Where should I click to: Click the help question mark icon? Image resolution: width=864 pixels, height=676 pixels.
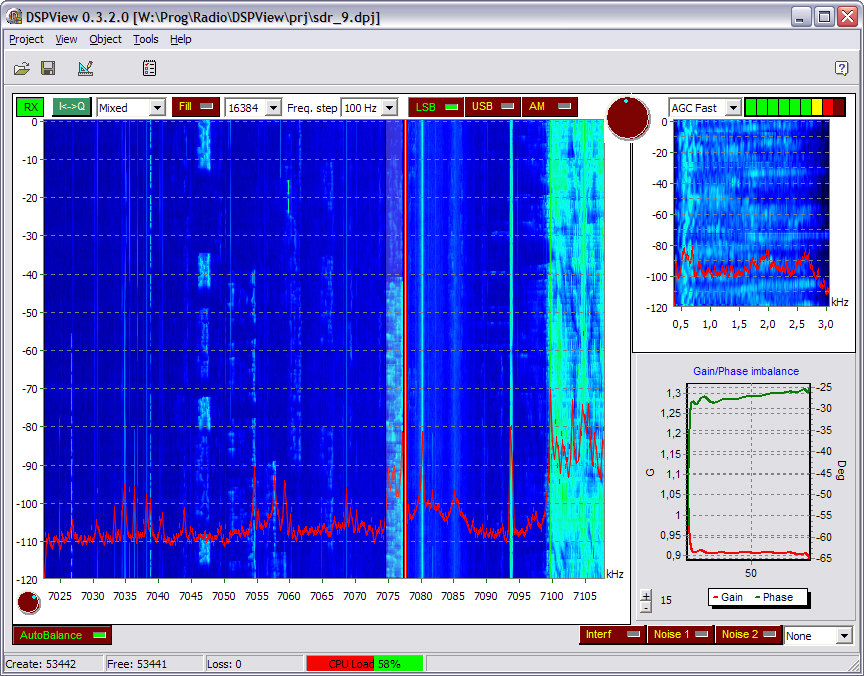coord(841,68)
